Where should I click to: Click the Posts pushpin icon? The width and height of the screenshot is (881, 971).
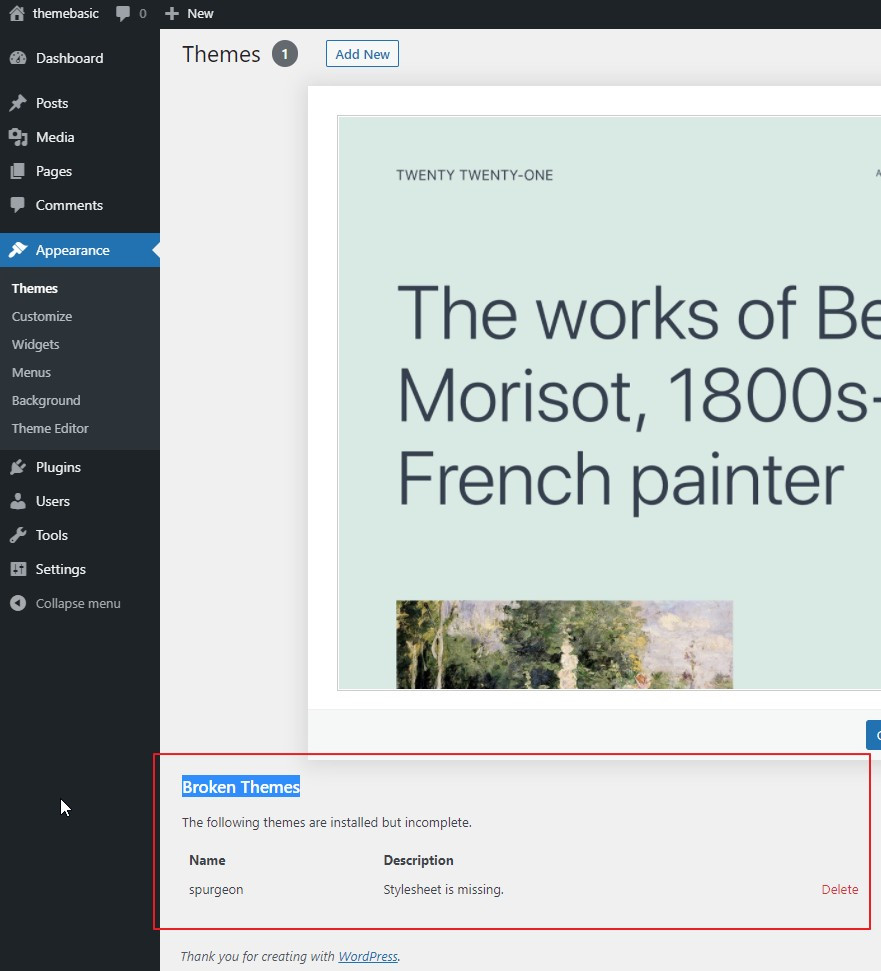coord(18,103)
